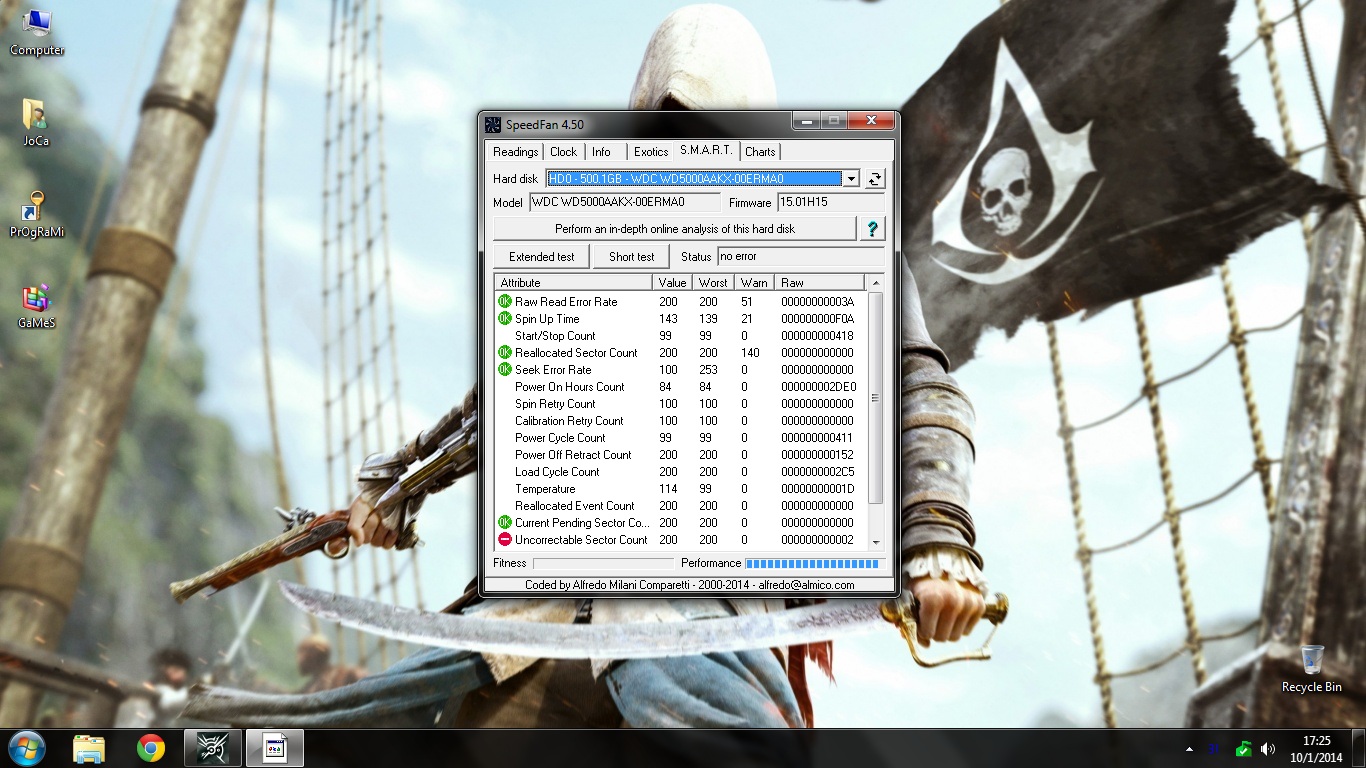Open the Info tab
The image size is (1366, 768).
[x=601, y=152]
